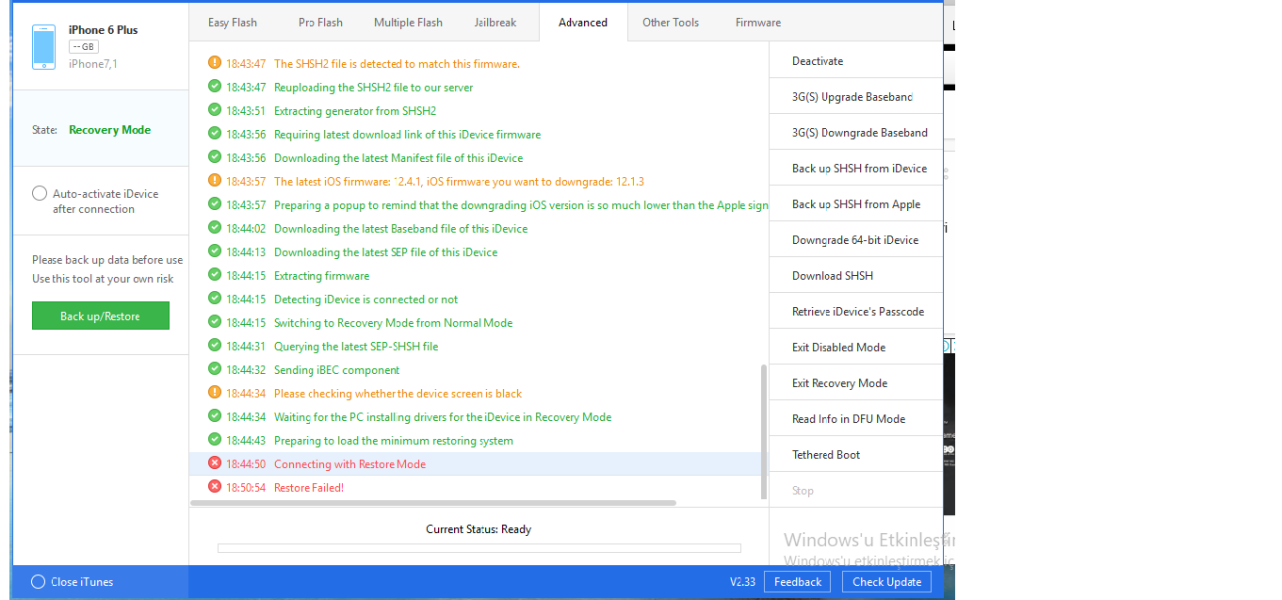Choose Exit Recovery Mode
Screen dimensions: 1282x600
point(839,383)
